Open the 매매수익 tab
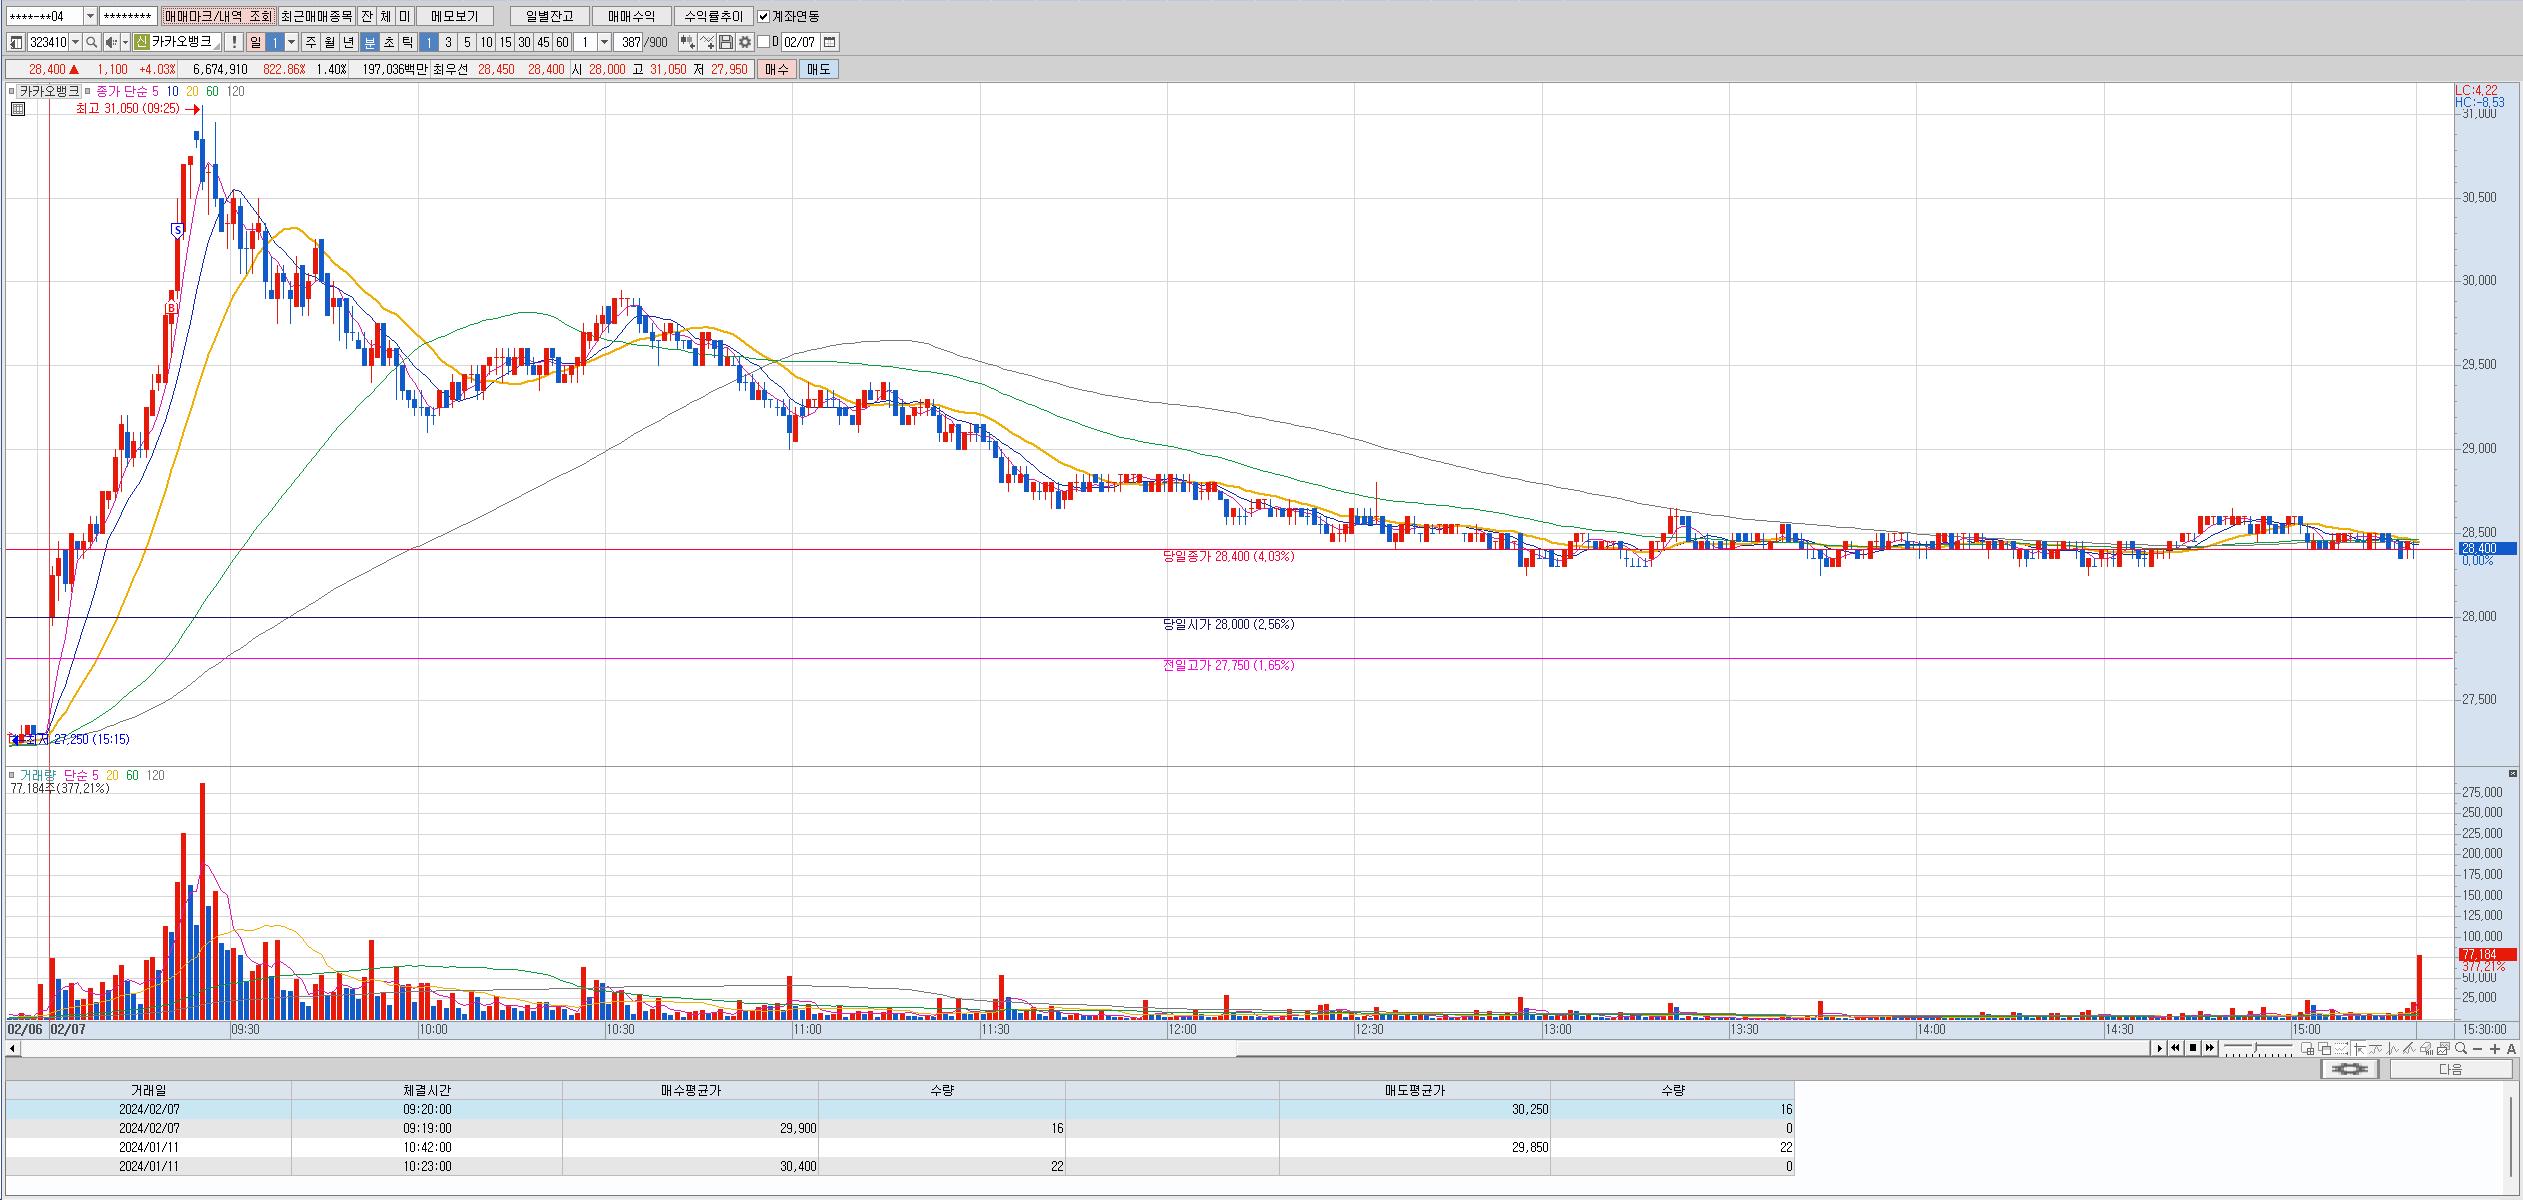The height and width of the screenshot is (1200, 2523). click(x=631, y=16)
